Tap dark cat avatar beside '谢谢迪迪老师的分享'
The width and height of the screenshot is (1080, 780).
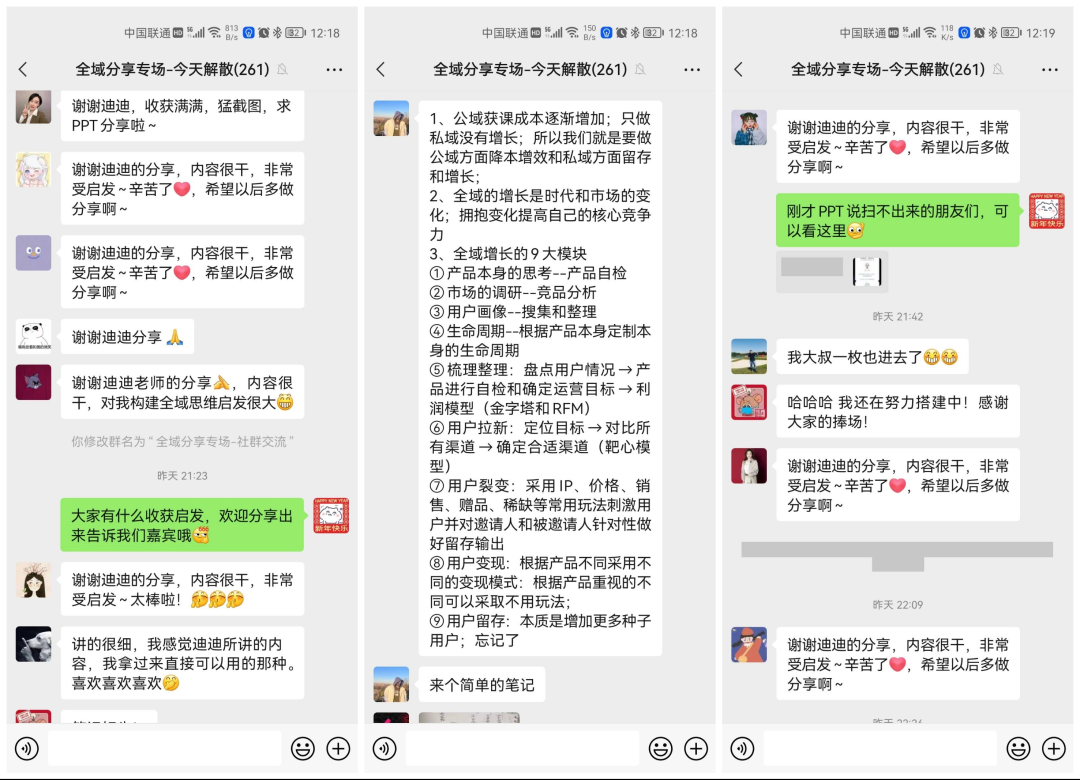pyautogui.click(x=33, y=382)
